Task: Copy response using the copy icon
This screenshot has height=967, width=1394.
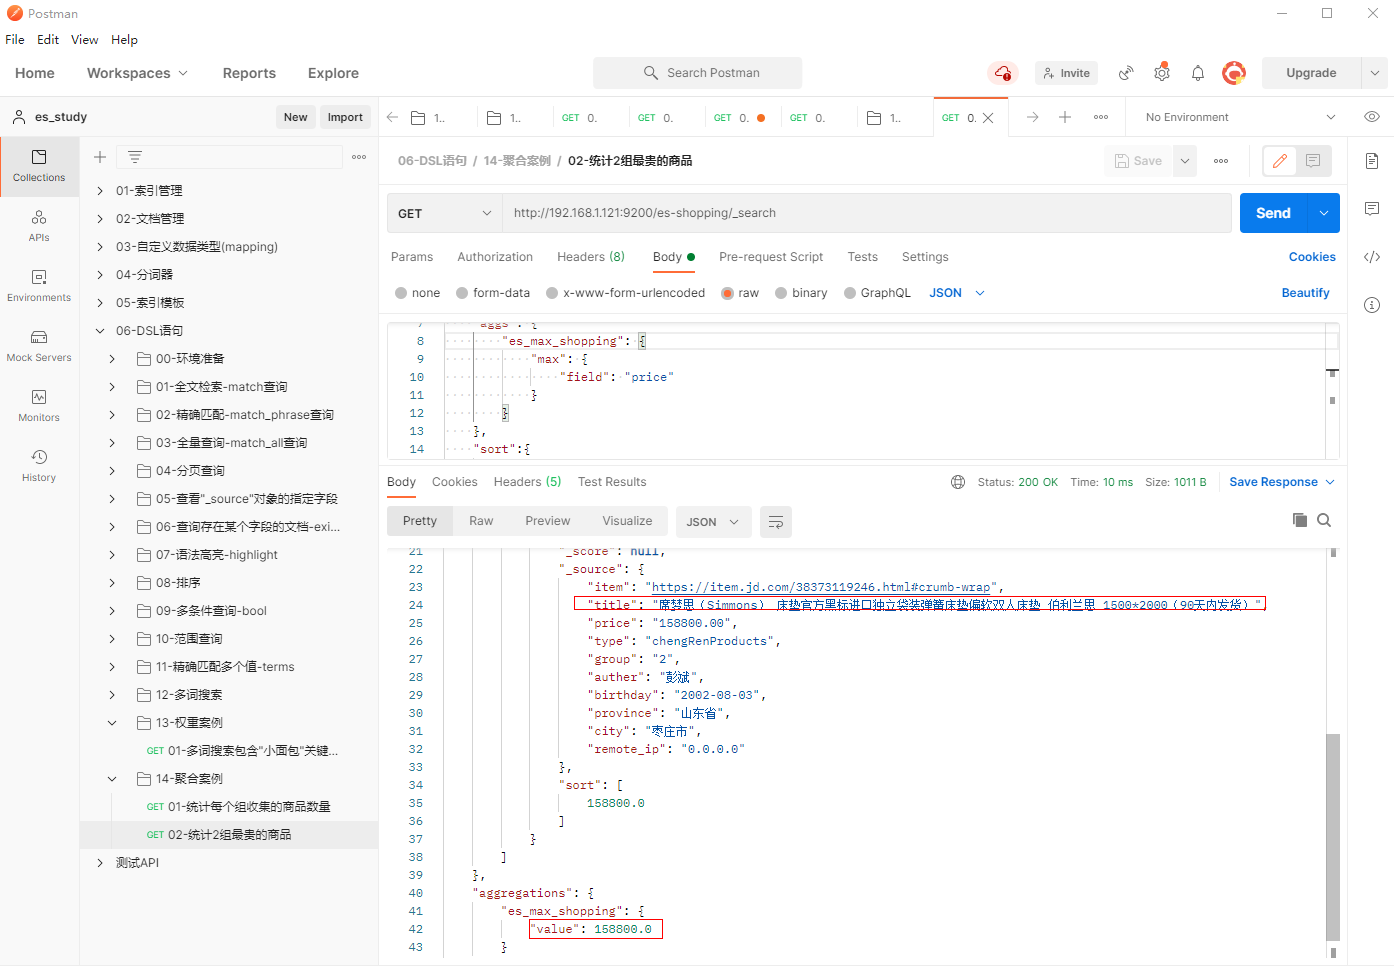Action: click(1299, 520)
